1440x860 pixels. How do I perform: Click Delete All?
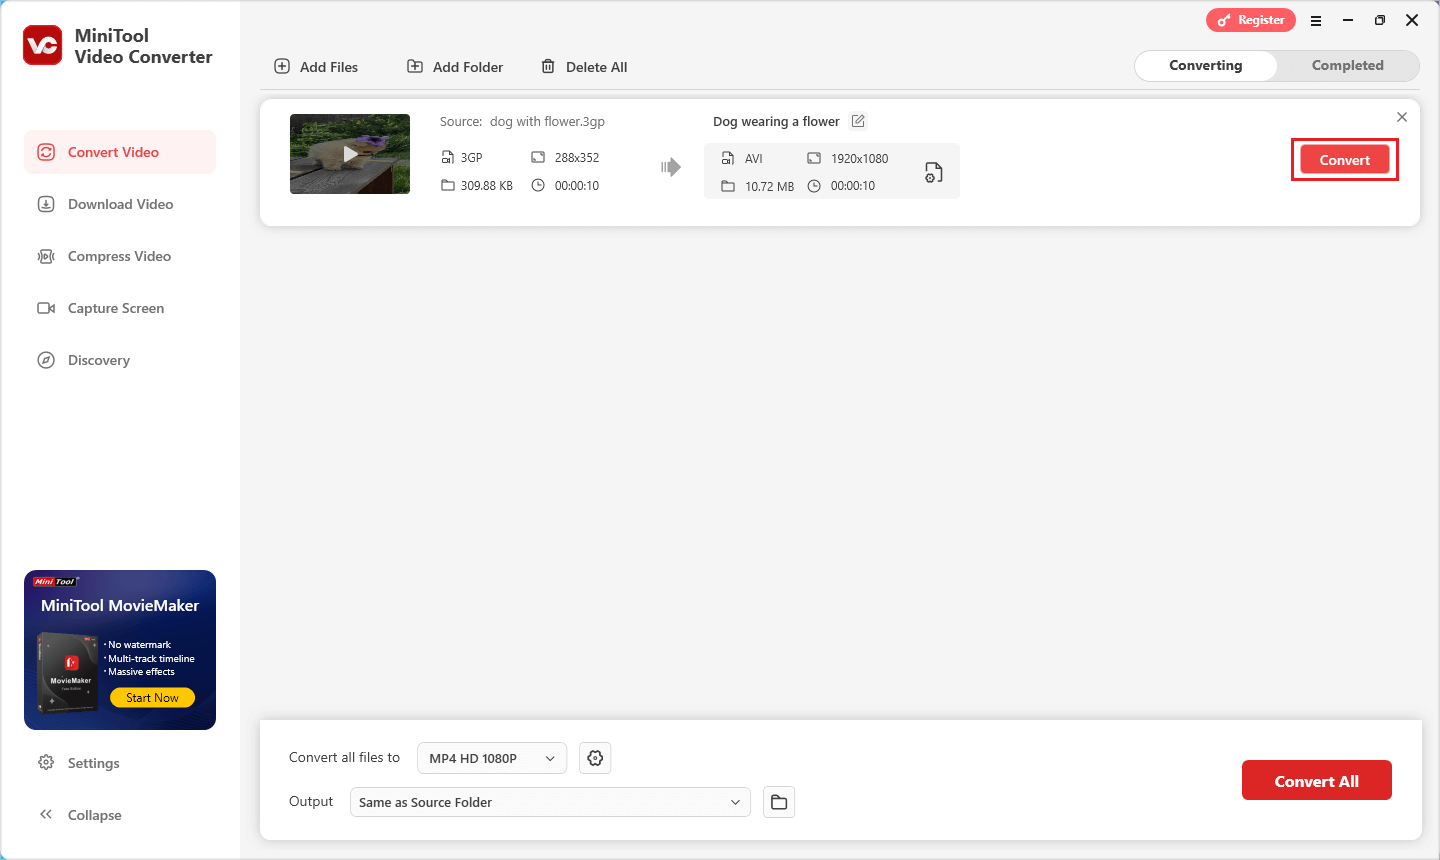pyautogui.click(x=584, y=67)
